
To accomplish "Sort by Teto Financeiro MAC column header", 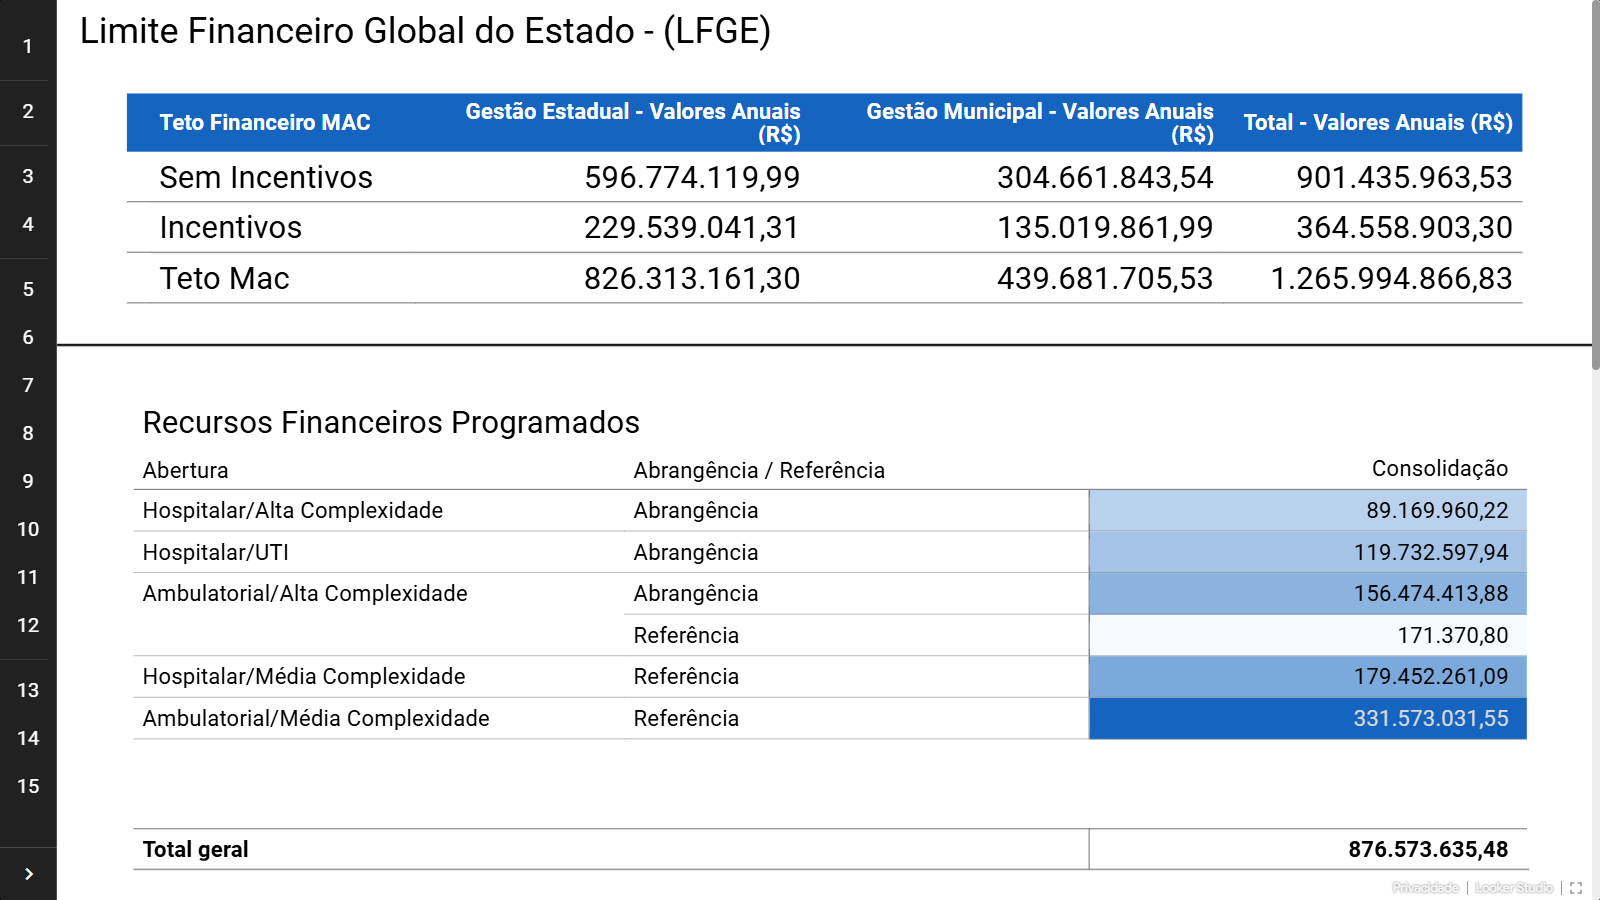I will pos(265,123).
